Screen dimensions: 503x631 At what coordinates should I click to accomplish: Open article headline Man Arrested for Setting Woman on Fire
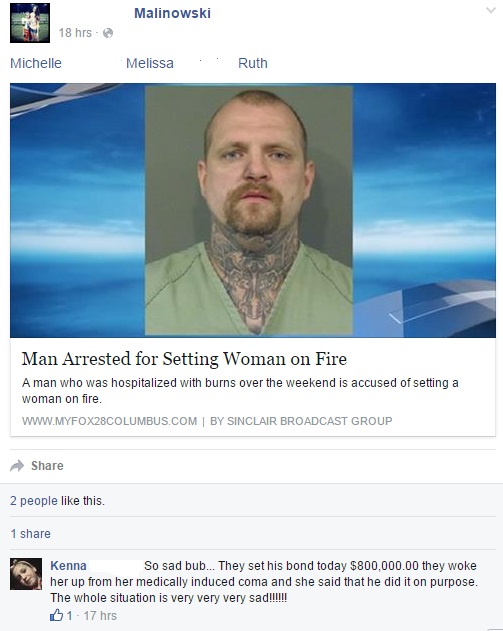pos(184,359)
